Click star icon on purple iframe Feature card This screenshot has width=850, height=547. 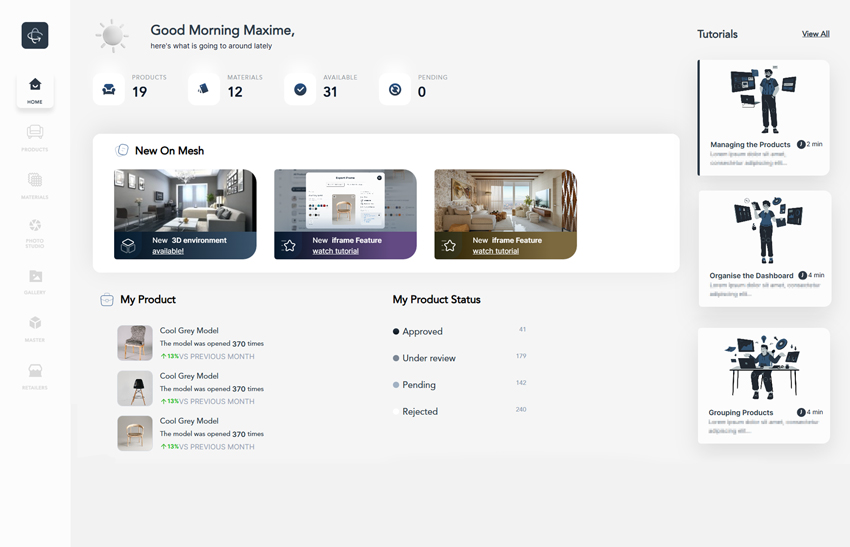288,246
